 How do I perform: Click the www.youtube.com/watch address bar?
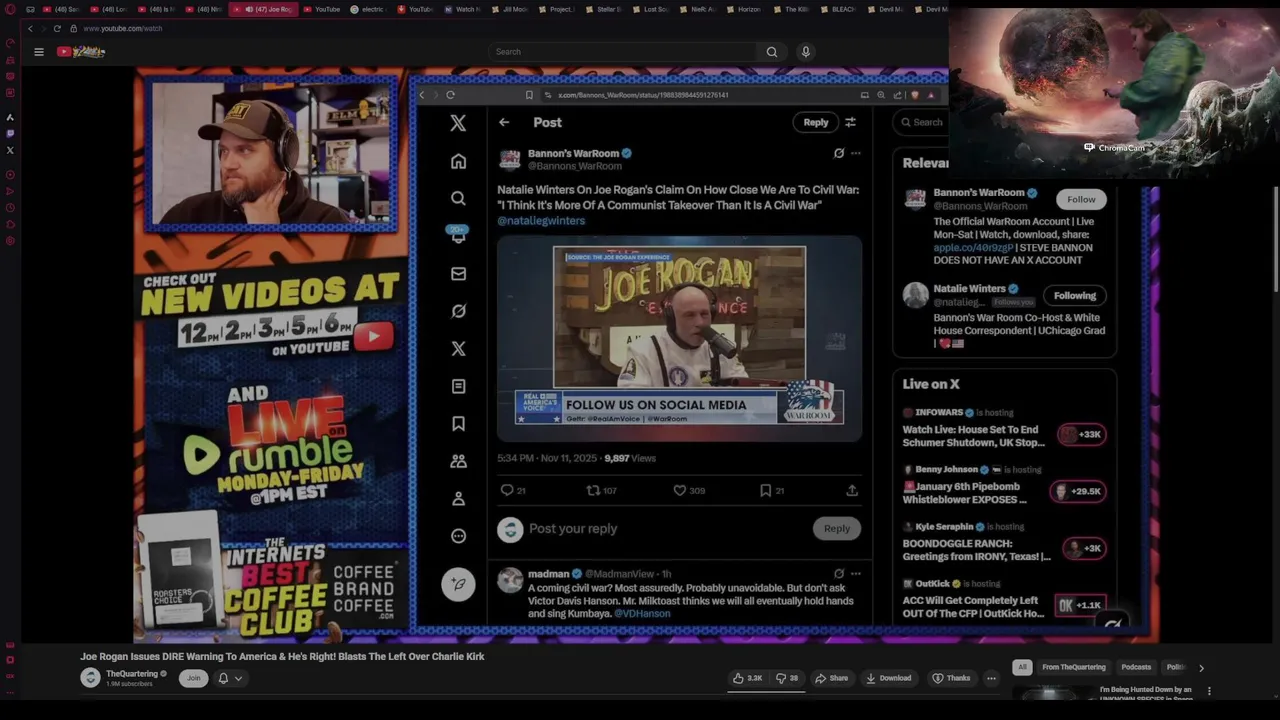point(123,28)
